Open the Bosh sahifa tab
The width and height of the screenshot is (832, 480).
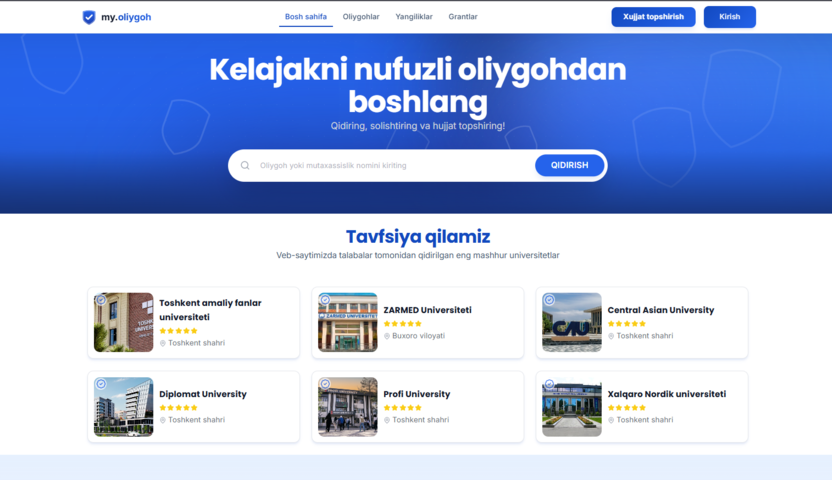click(x=306, y=17)
